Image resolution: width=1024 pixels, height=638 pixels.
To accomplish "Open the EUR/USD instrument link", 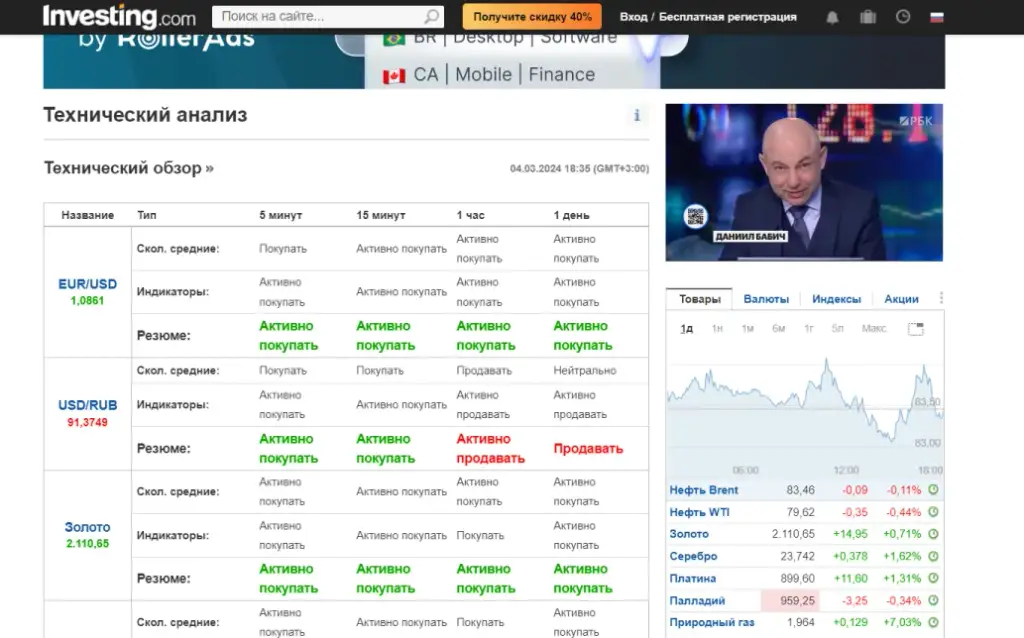I will coord(88,284).
